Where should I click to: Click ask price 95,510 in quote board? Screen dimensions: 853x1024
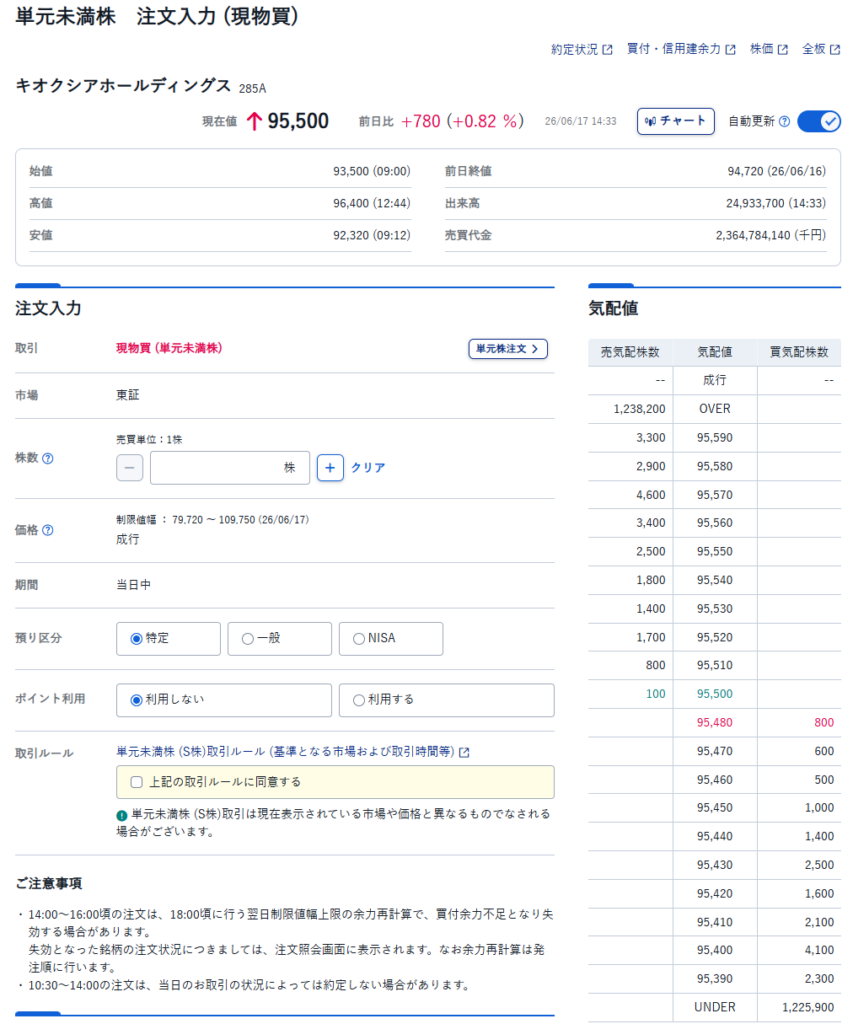coord(715,665)
